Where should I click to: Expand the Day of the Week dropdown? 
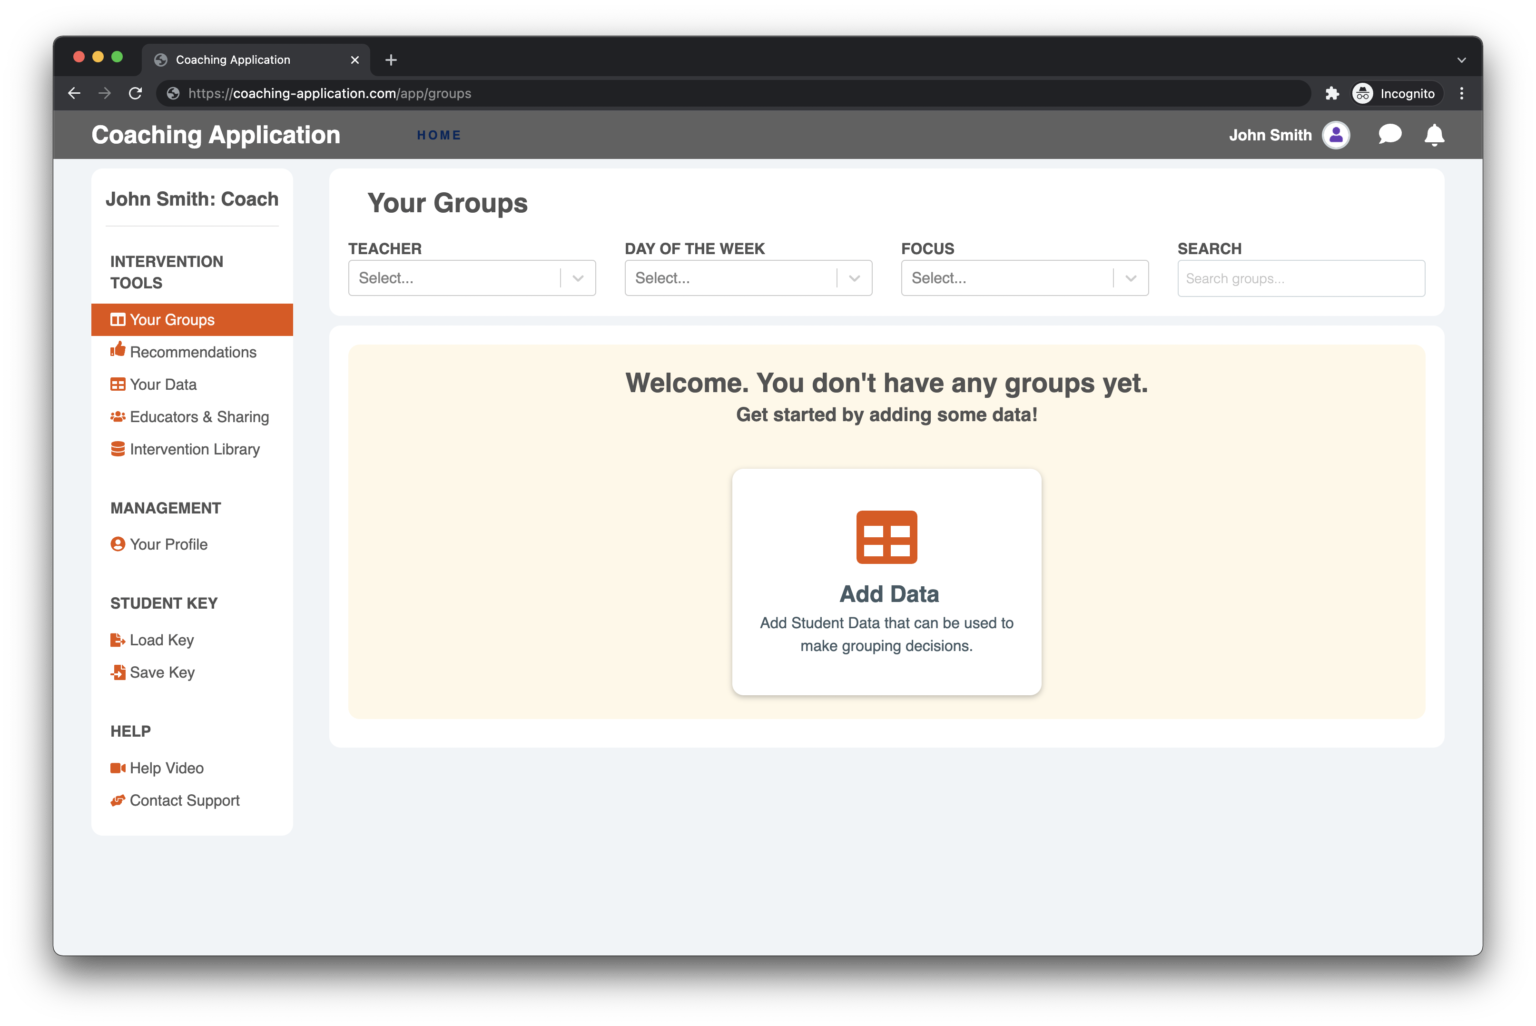coord(747,278)
